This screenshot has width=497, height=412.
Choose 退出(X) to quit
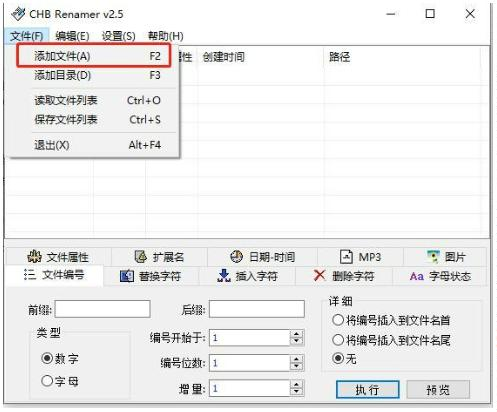tap(94, 145)
